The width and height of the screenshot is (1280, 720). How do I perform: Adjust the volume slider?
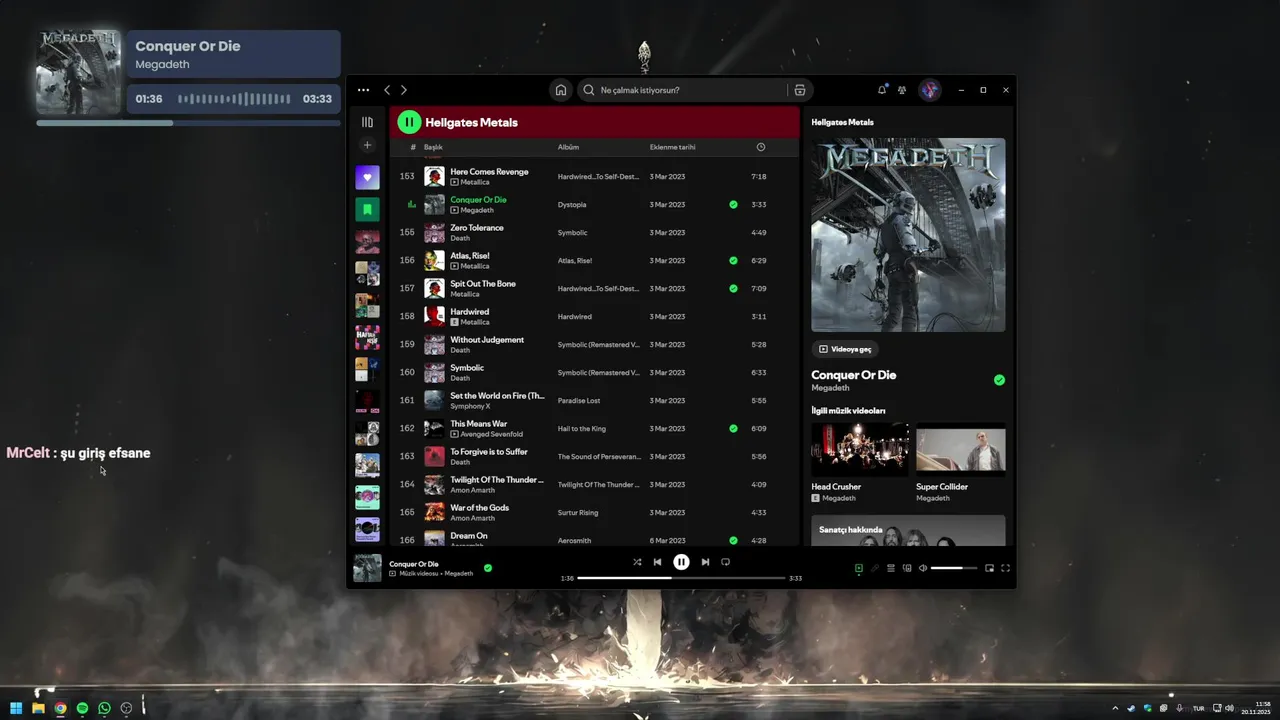click(x=954, y=568)
